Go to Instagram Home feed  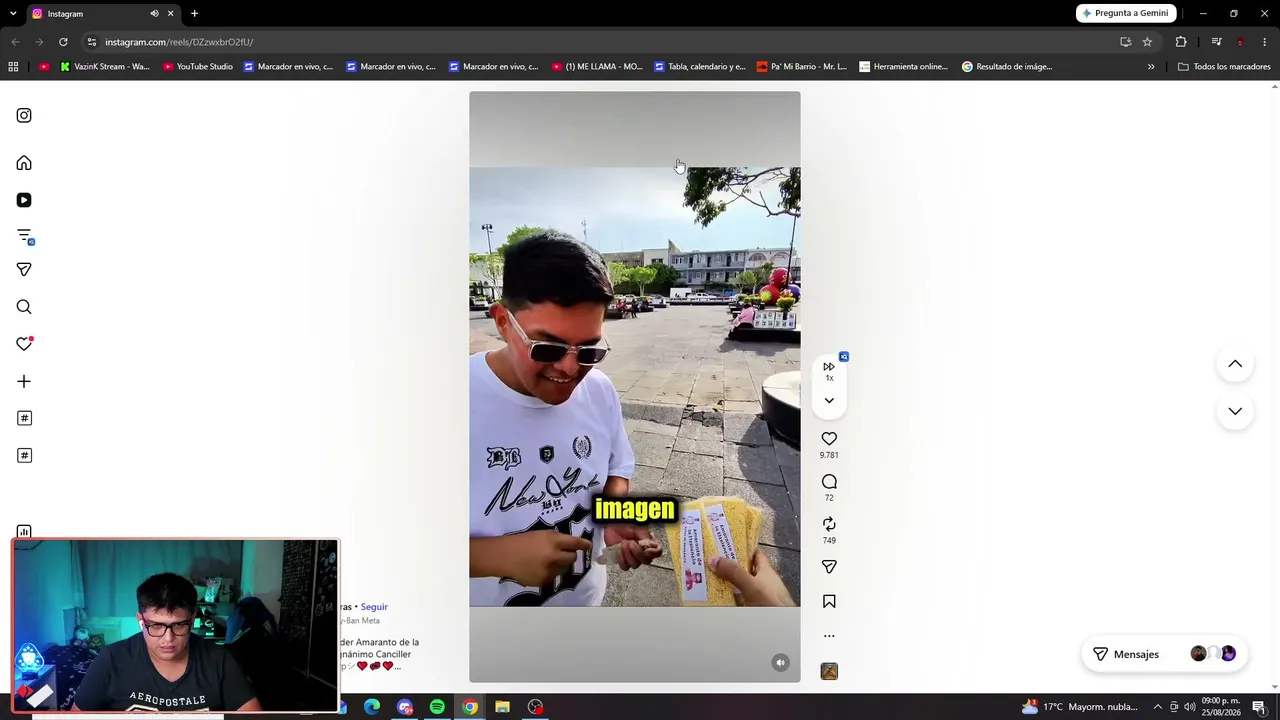pyautogui.click(x=24, y=163)
